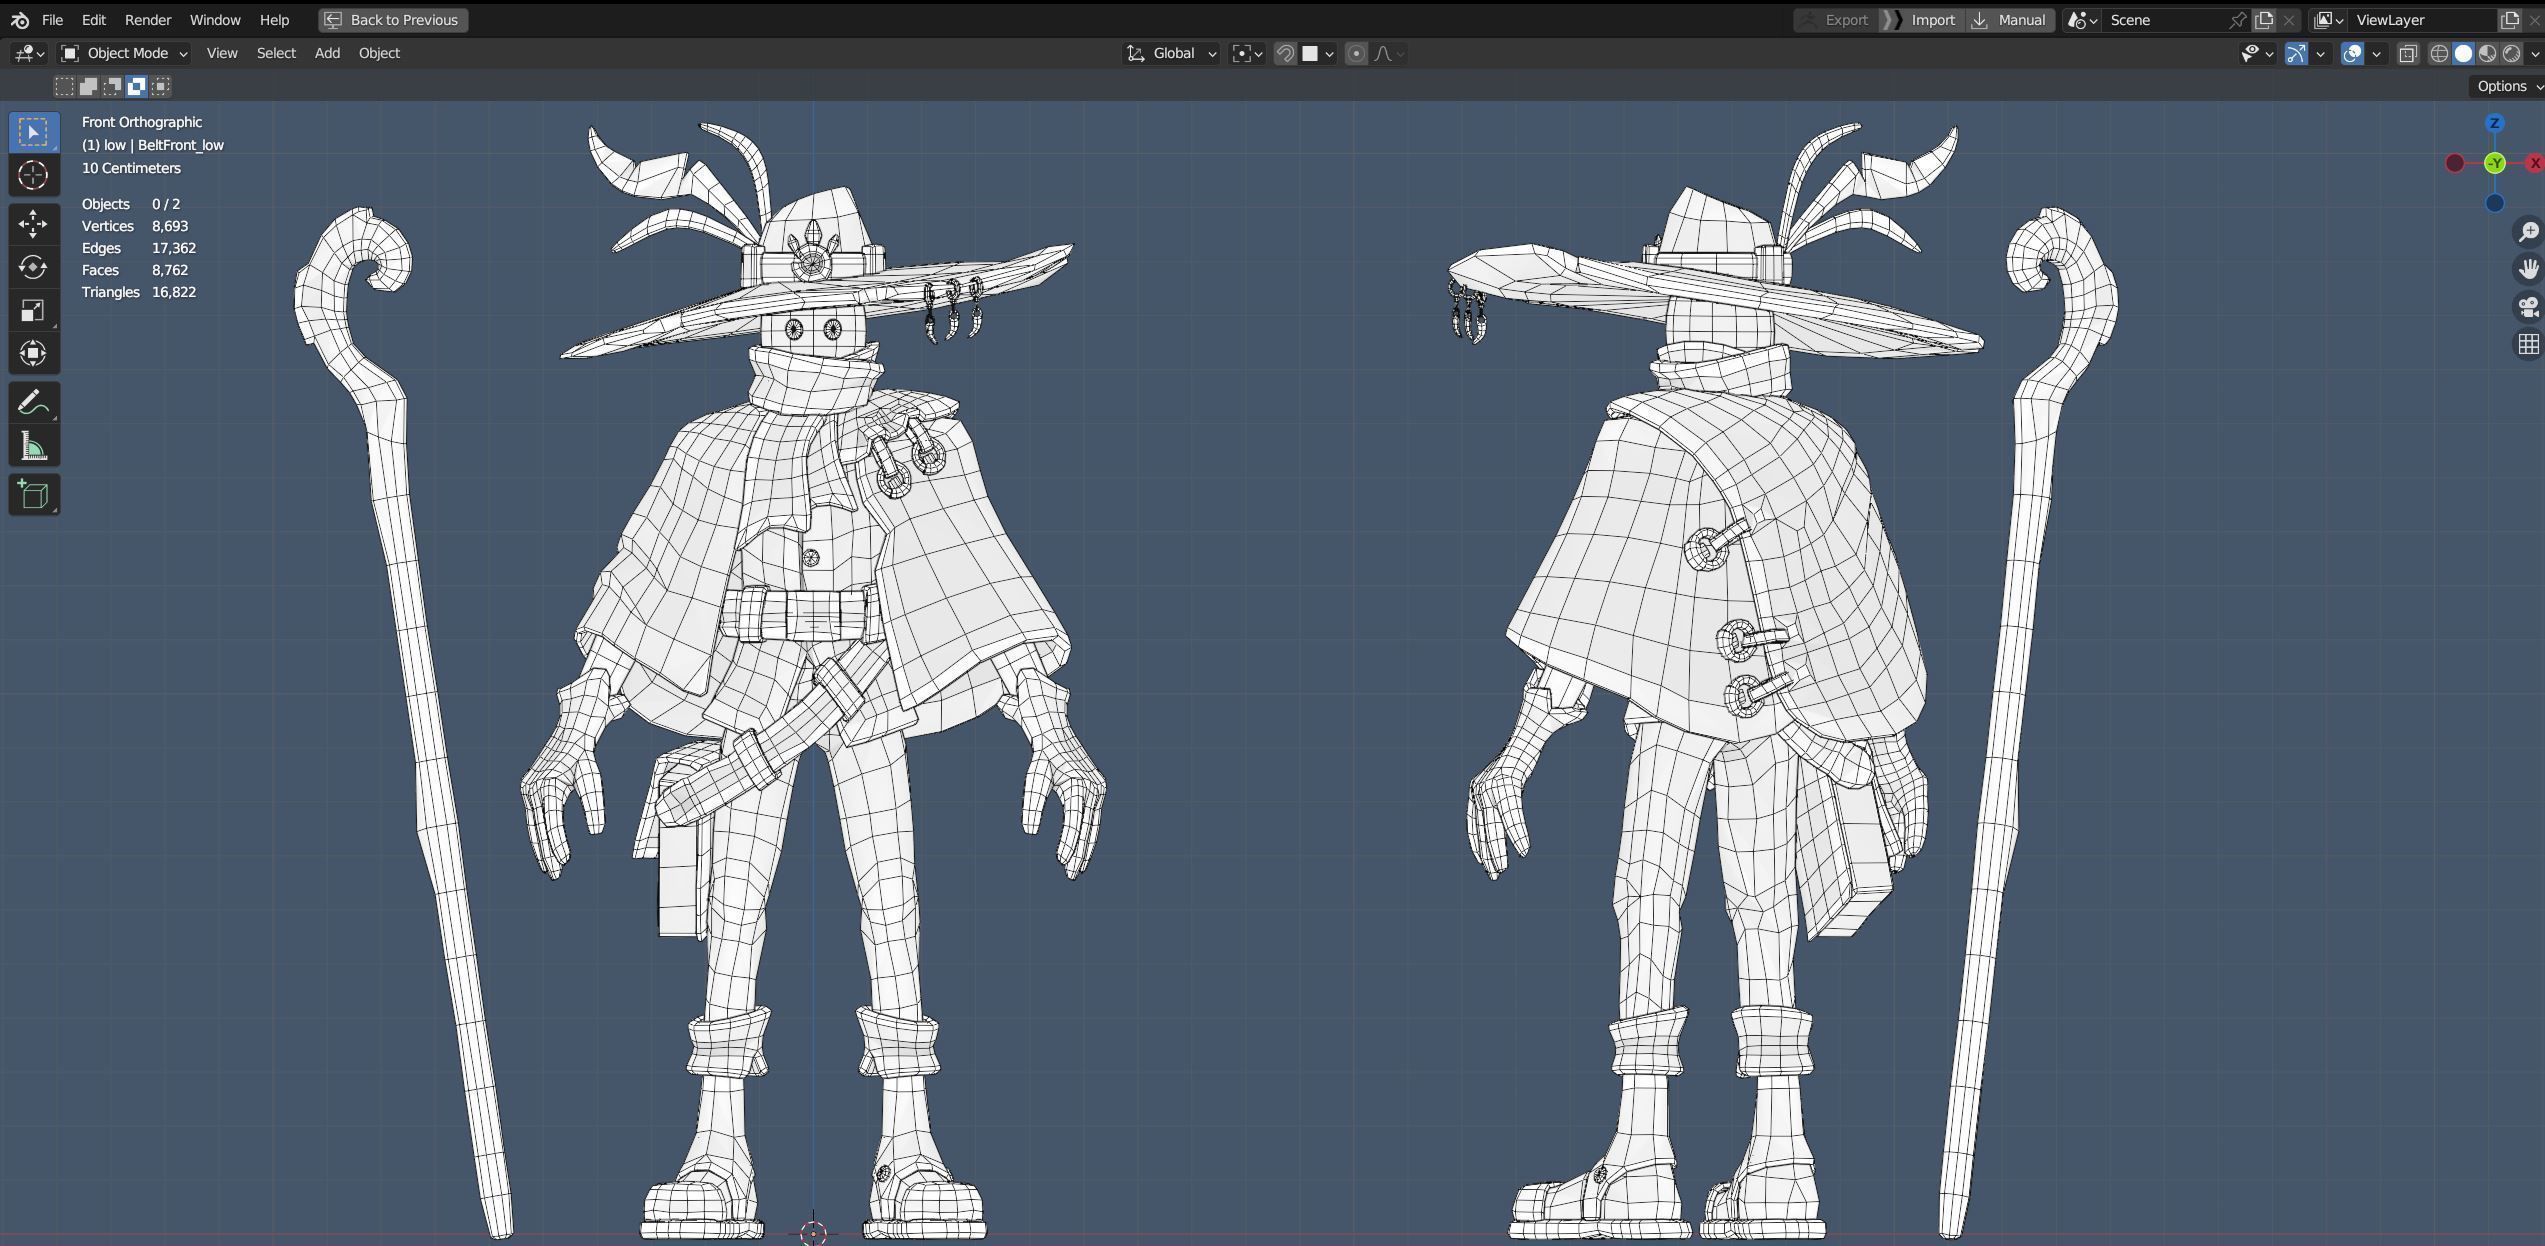Open the viewport View menu
Screen dimensions: 2545x1246
[x=222, y=53]
